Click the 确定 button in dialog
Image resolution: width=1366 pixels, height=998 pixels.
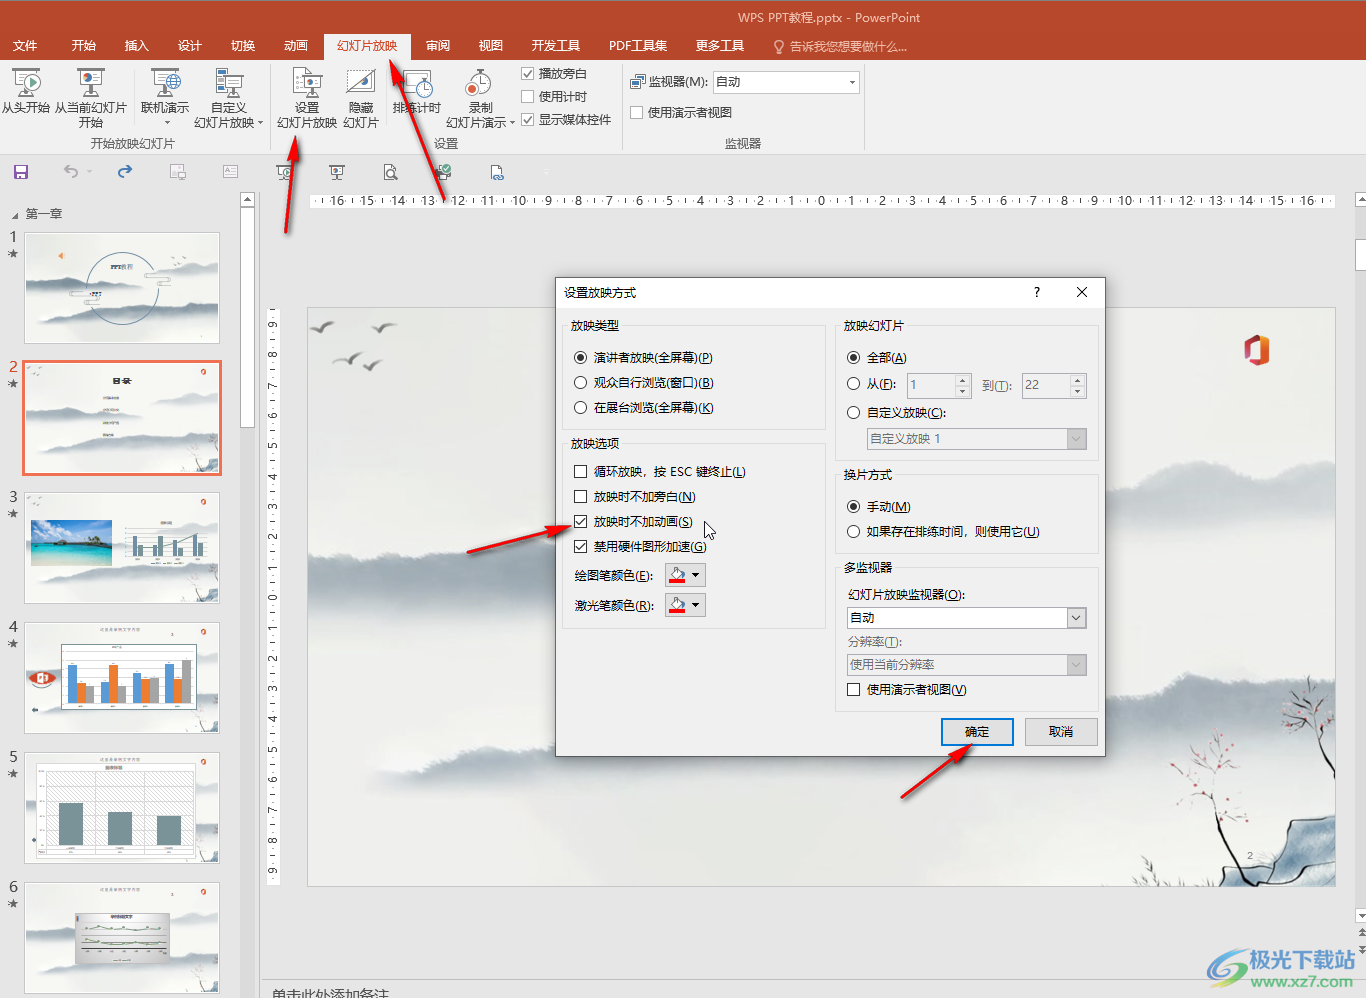tap(977, 732)
